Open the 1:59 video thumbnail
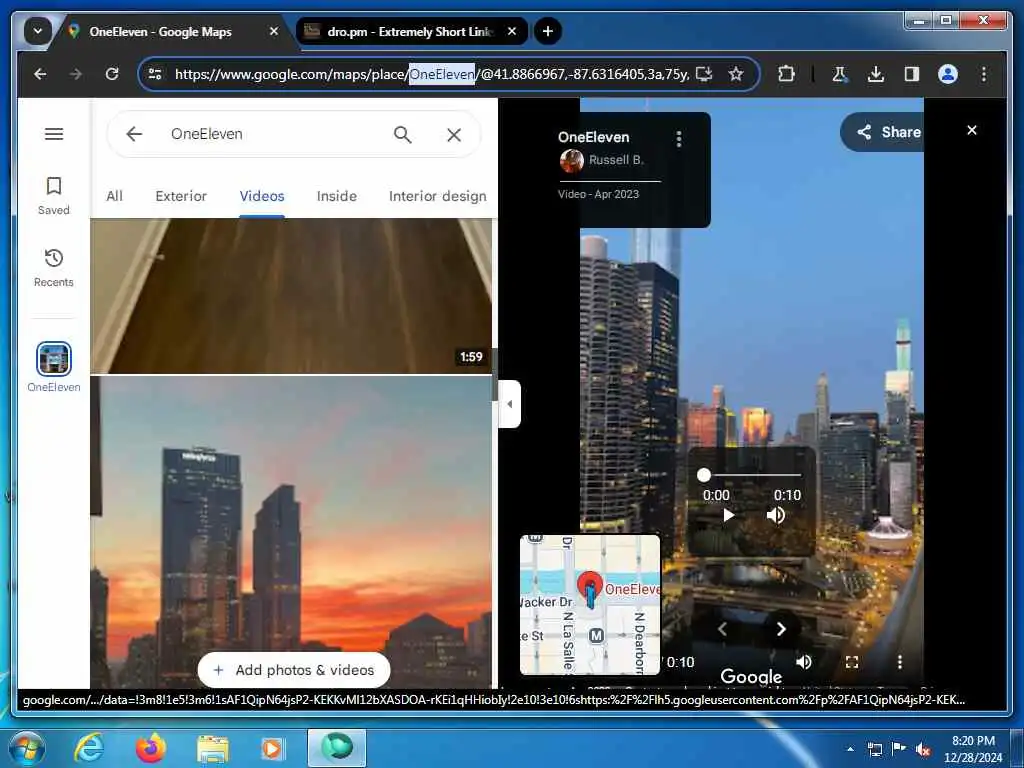The image size is (1024, 768). point(291,296)
